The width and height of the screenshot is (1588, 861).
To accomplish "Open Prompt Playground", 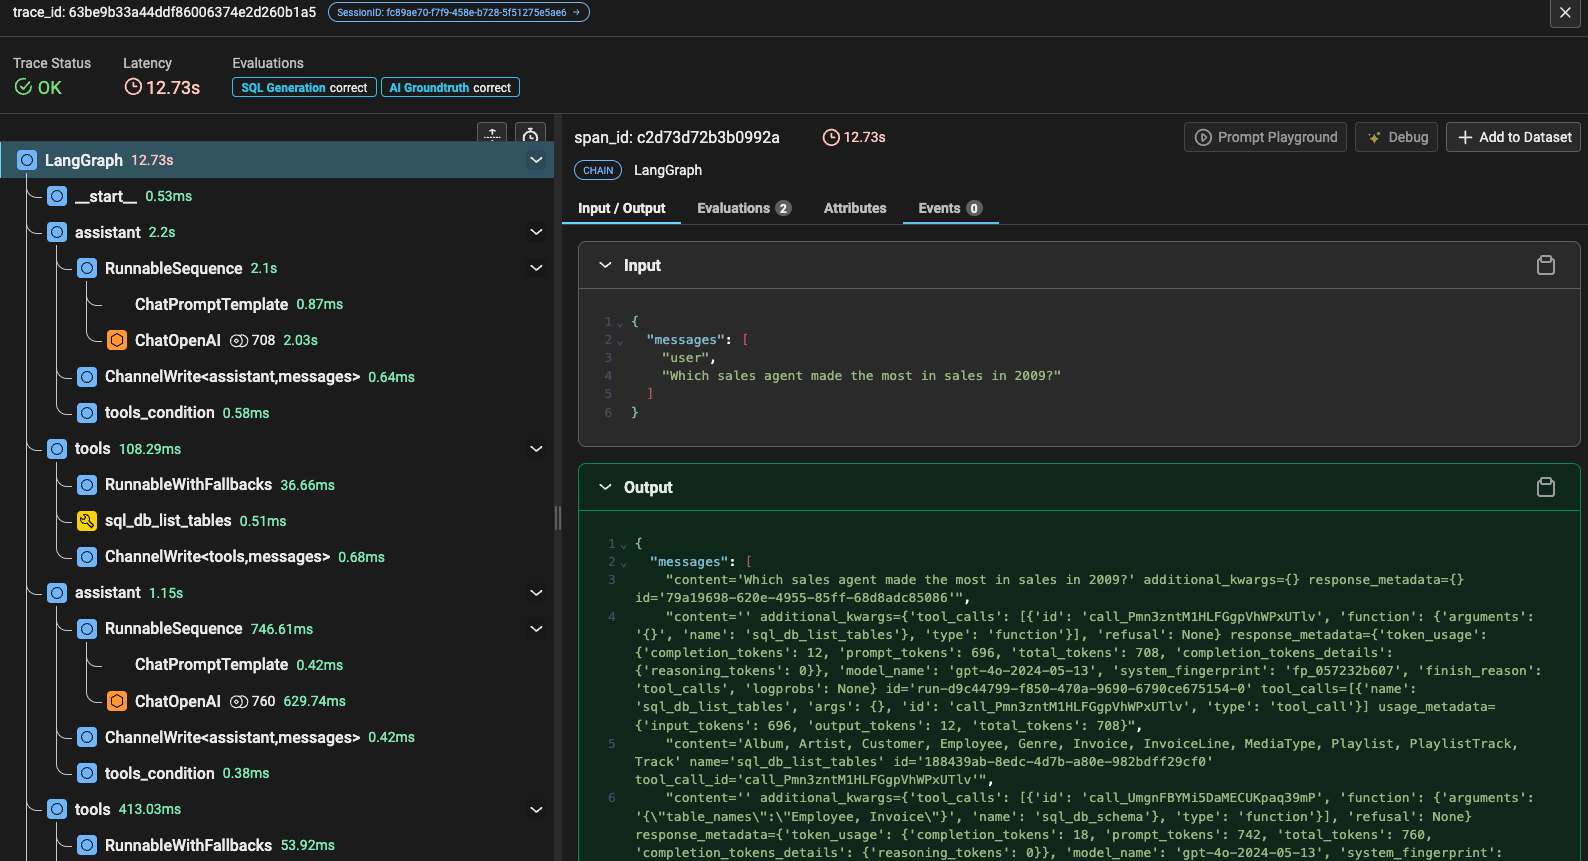I will tap(1265, 137).
